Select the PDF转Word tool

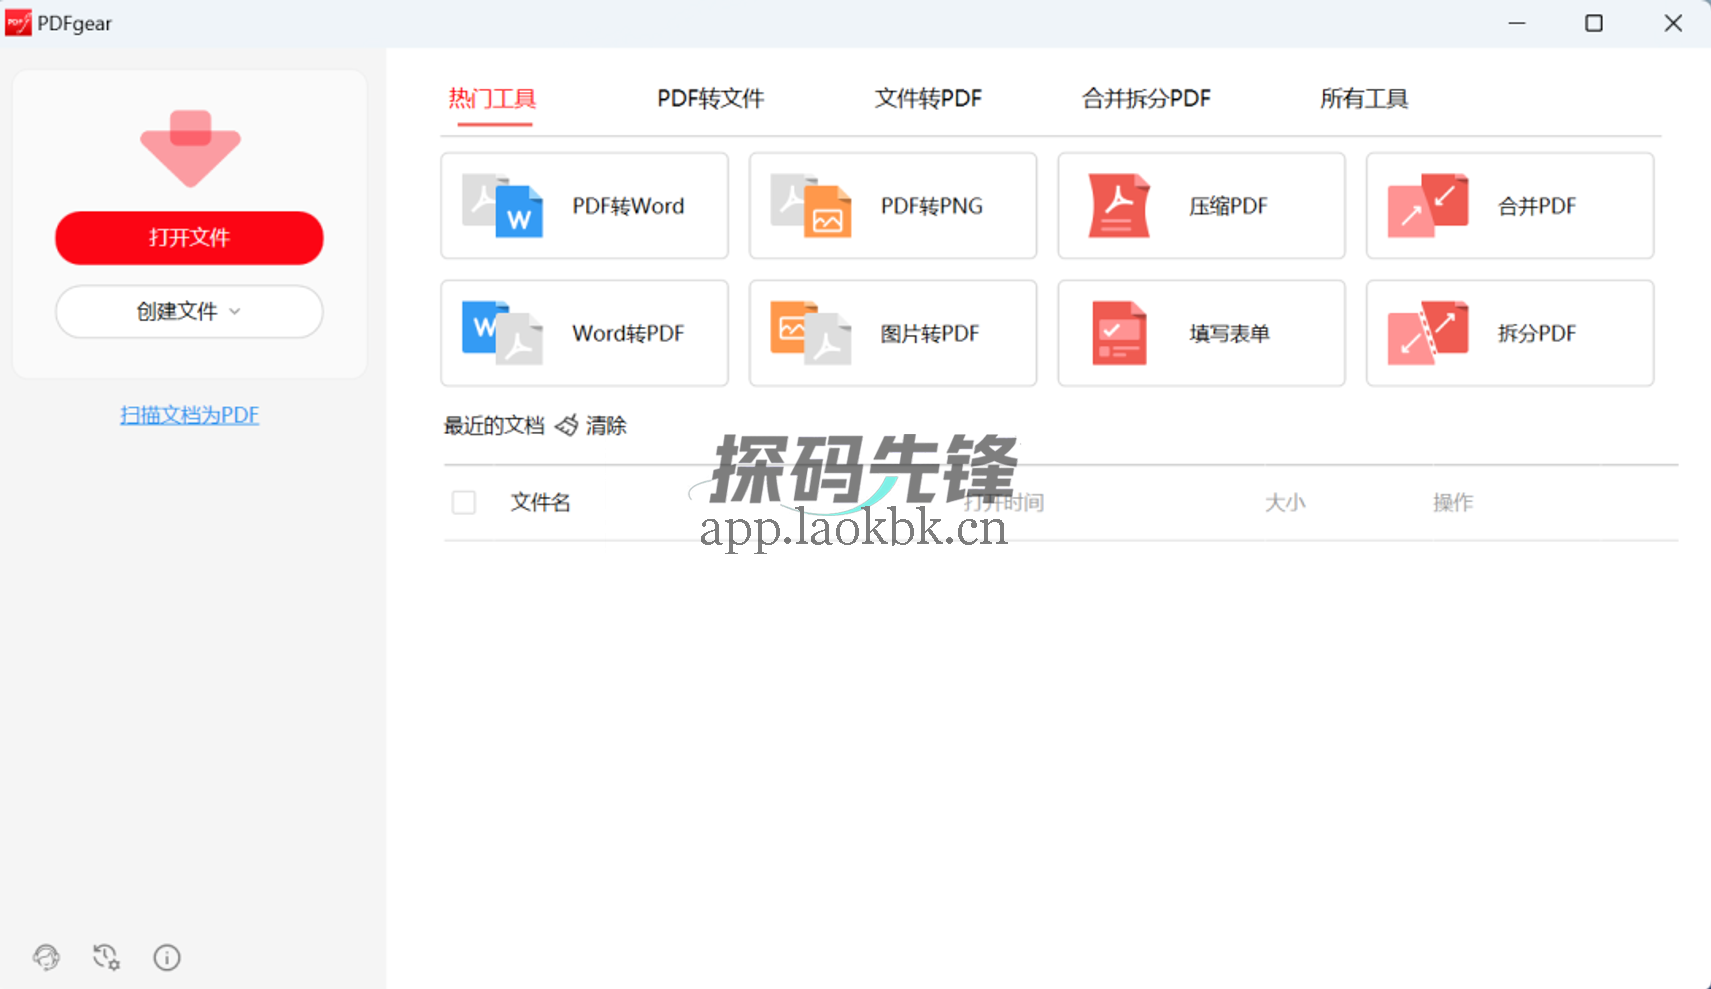point(584,206)
